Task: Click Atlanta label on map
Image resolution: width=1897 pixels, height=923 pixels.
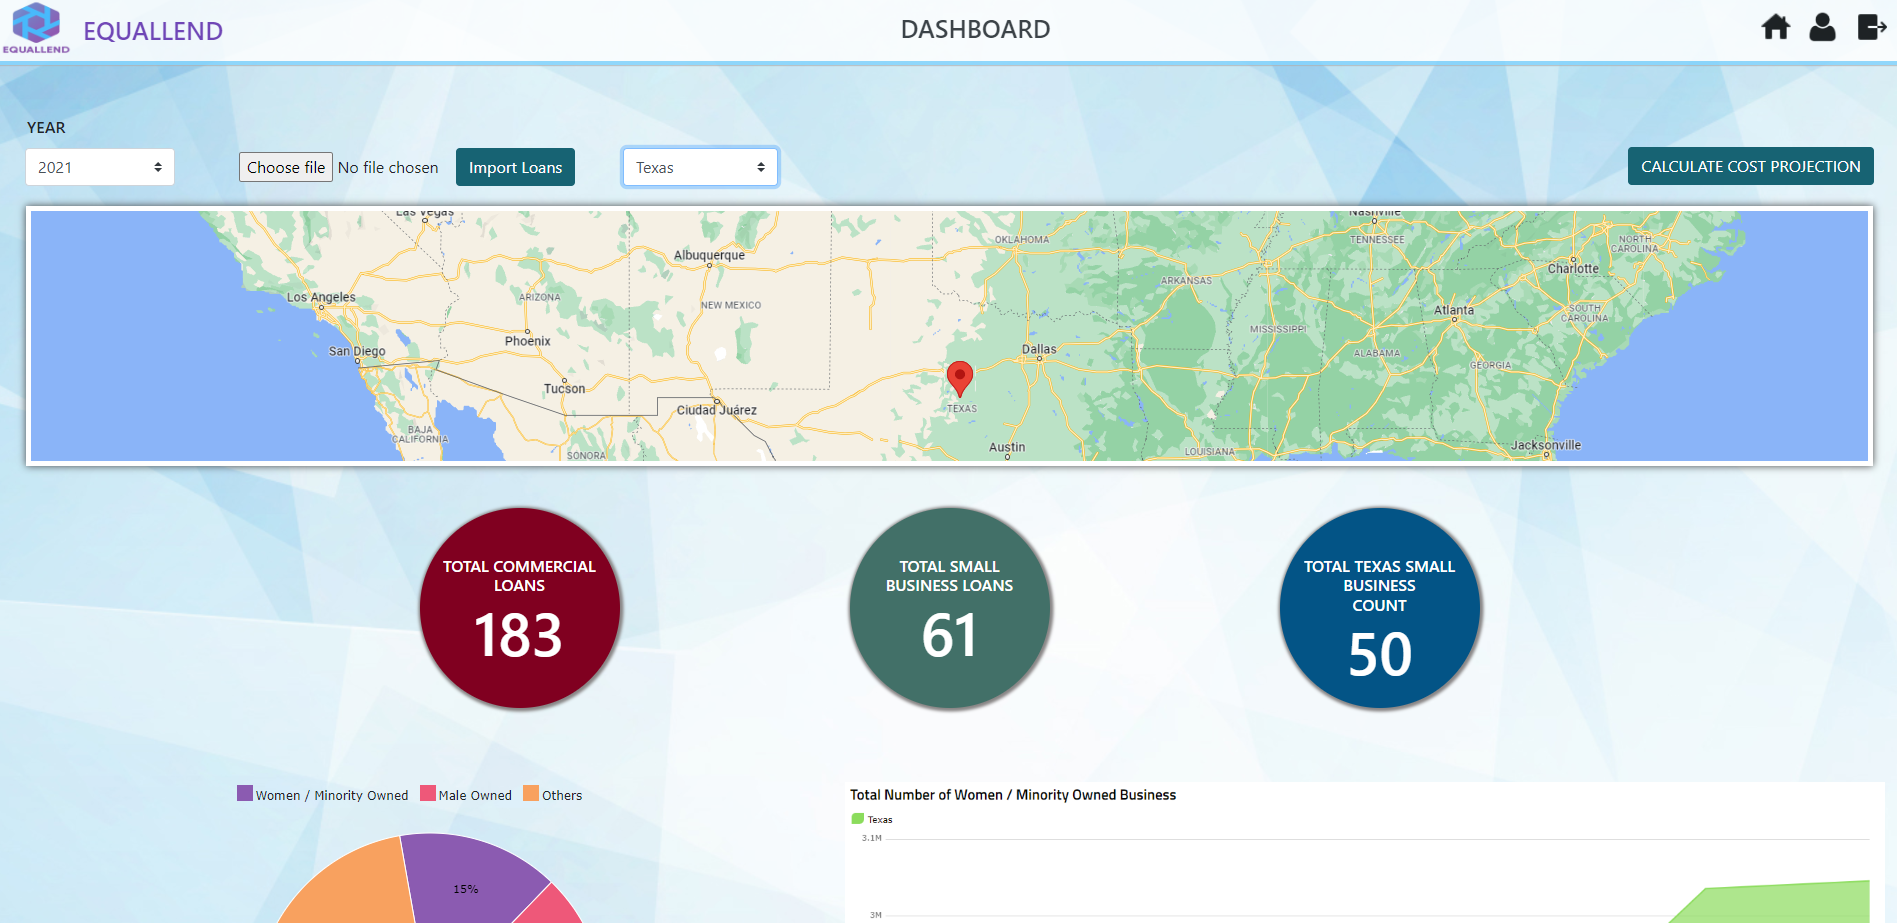Action: point(1454,310)
